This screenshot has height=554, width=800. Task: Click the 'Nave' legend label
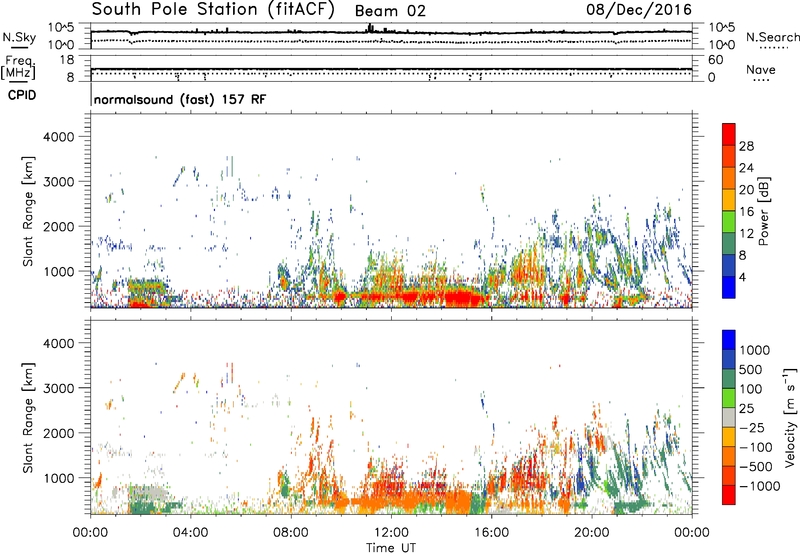[x=760, y=69]
